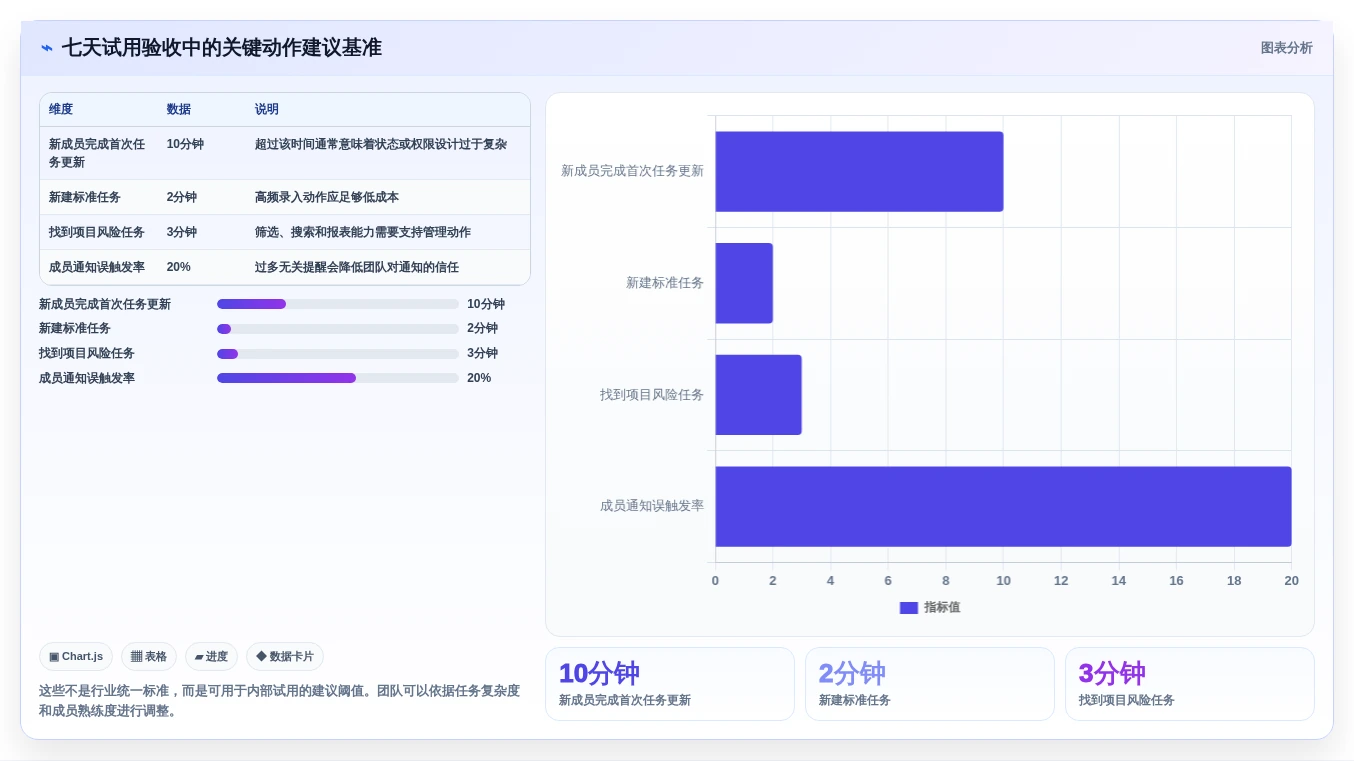This screenshot has width=1354, height=761.
Task: Click the 维度 column header
Action: (61, 109)
